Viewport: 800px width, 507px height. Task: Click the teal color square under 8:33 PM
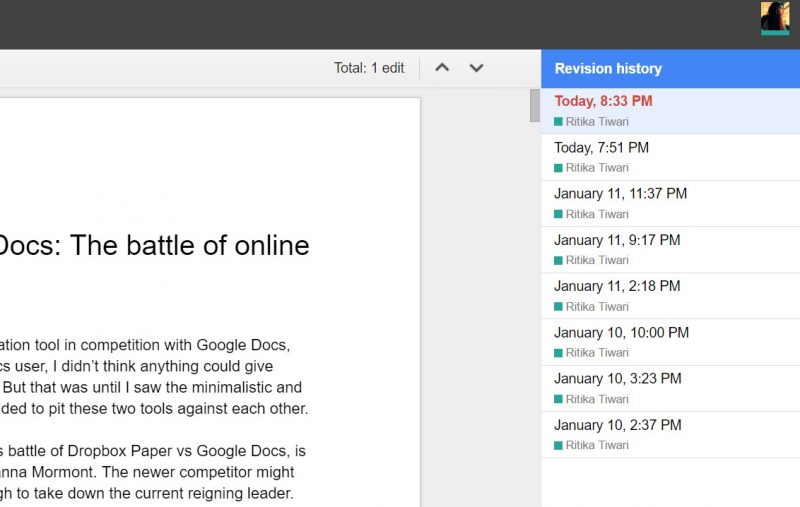click(x=558, y=121)
